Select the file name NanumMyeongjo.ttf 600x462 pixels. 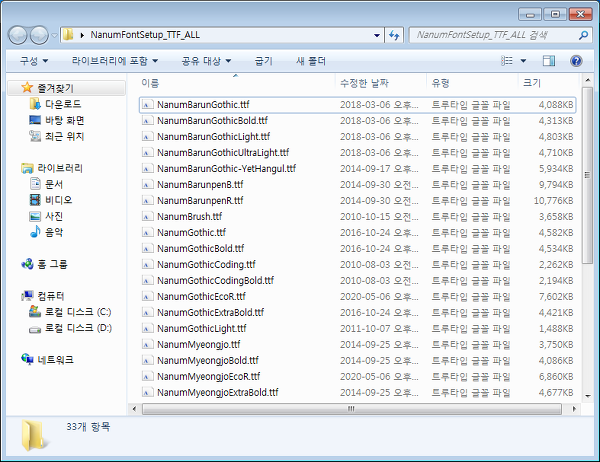tap(199, 344)
